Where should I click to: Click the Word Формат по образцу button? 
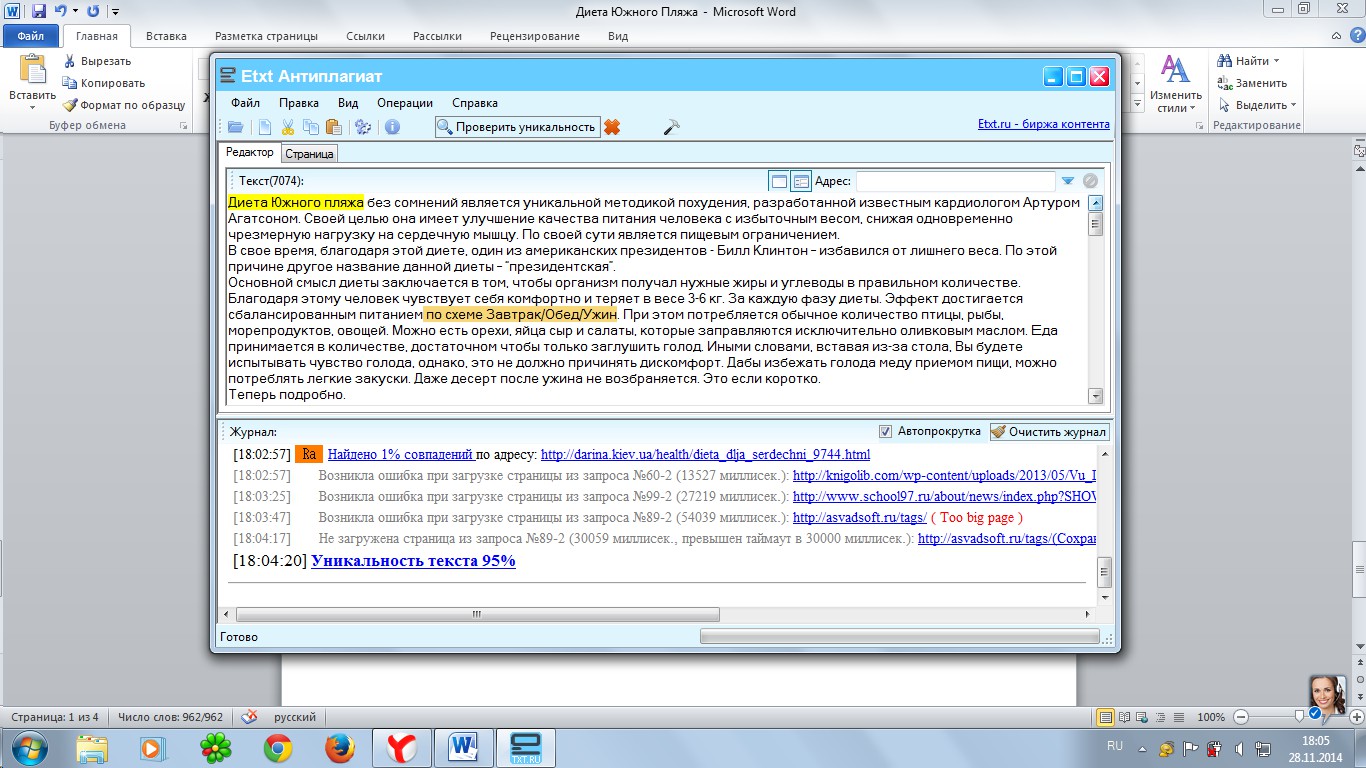(x=125, y=105)
